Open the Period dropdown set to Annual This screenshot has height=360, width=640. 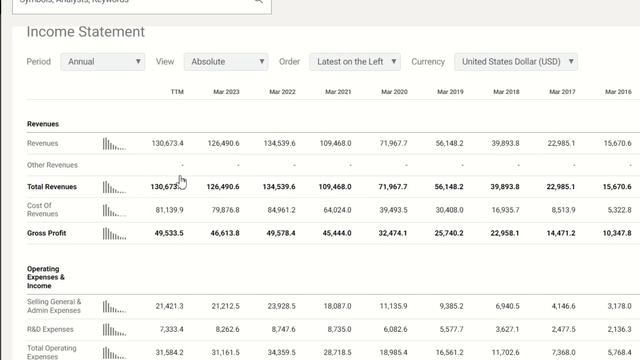pyautogui.click(x=102, y=62)
